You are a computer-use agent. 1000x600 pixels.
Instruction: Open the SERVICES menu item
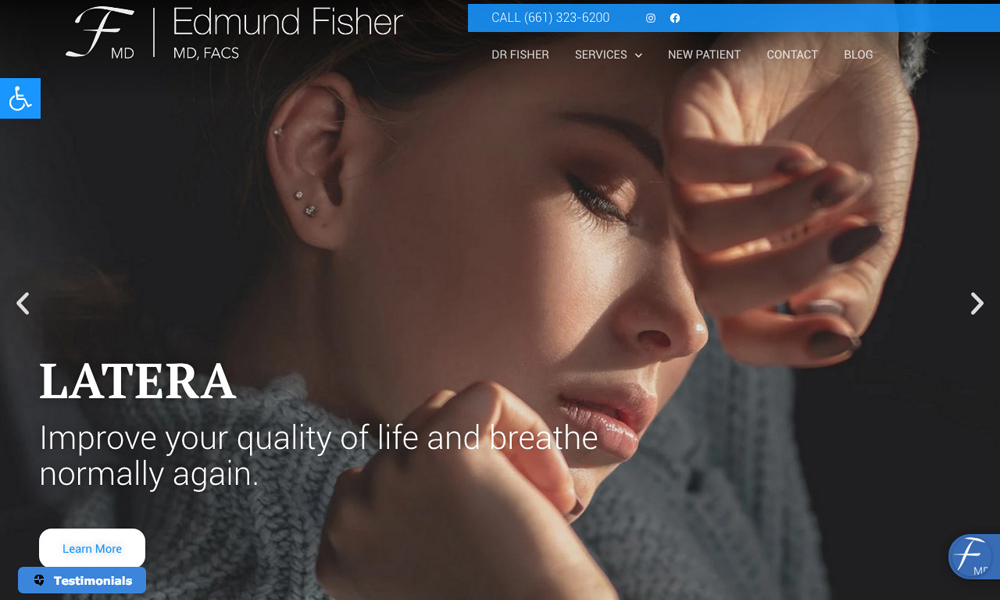coord(601,55)
